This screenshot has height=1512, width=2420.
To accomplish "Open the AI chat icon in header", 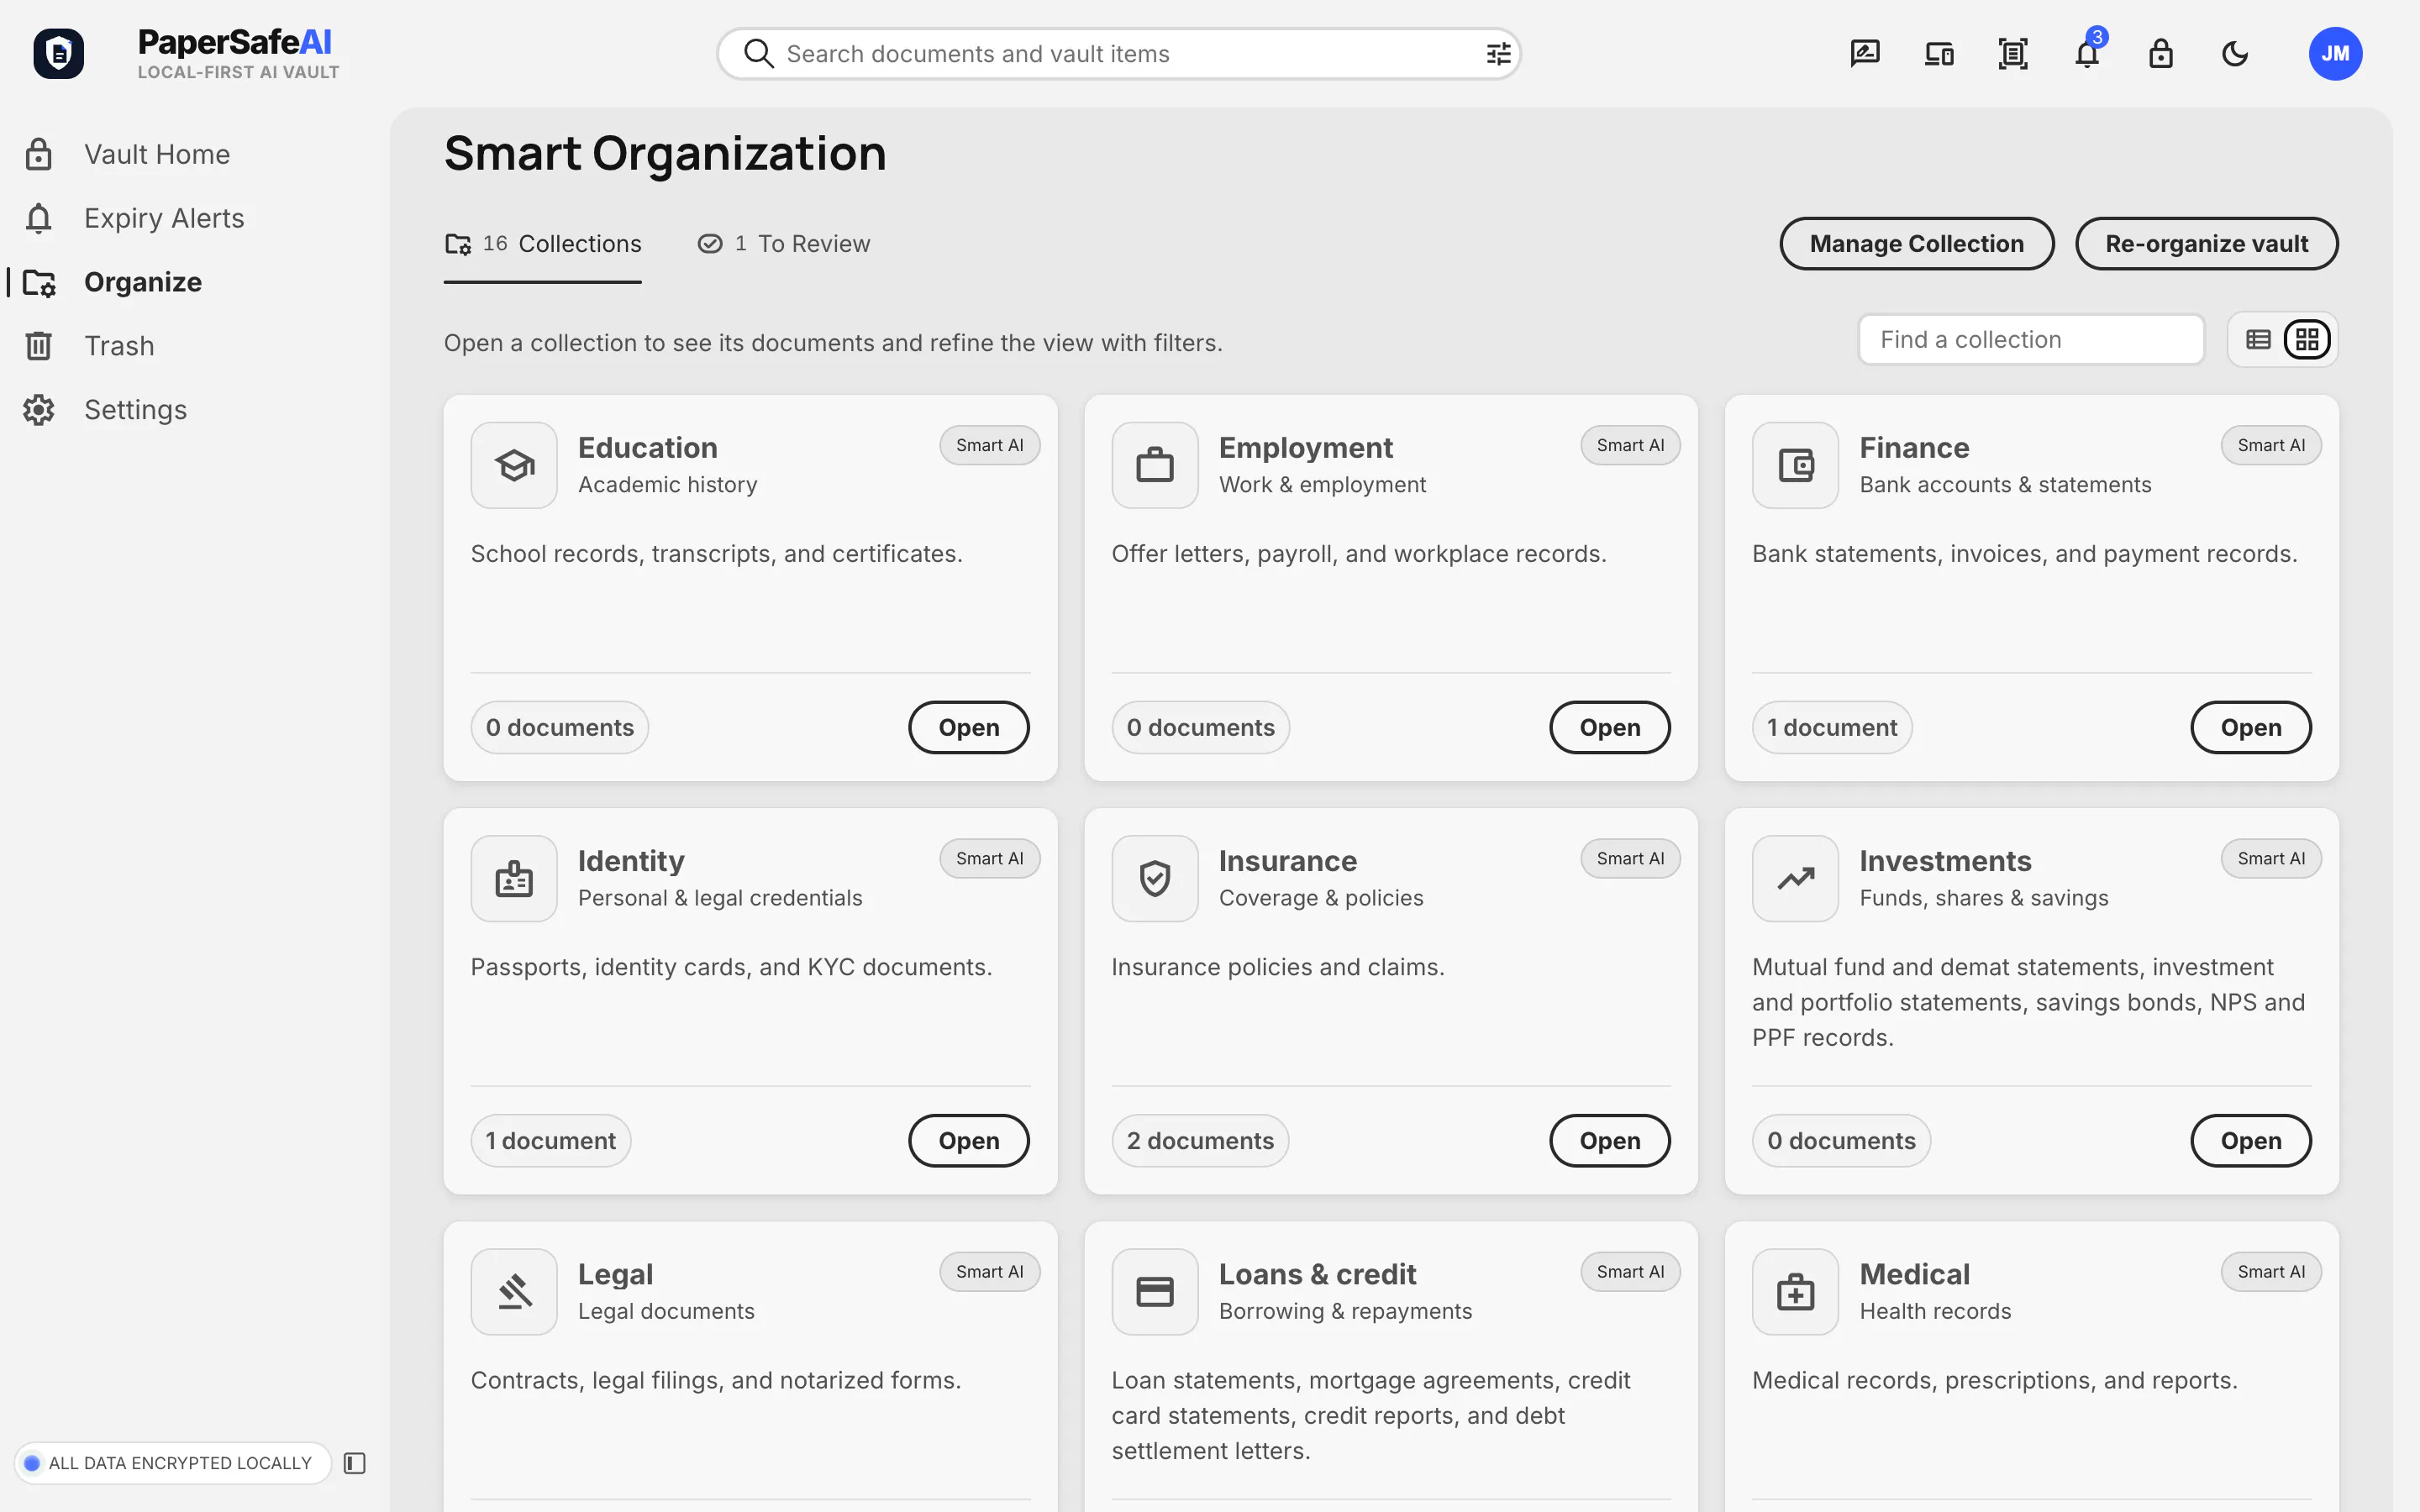I will [x=1865, y=53].
